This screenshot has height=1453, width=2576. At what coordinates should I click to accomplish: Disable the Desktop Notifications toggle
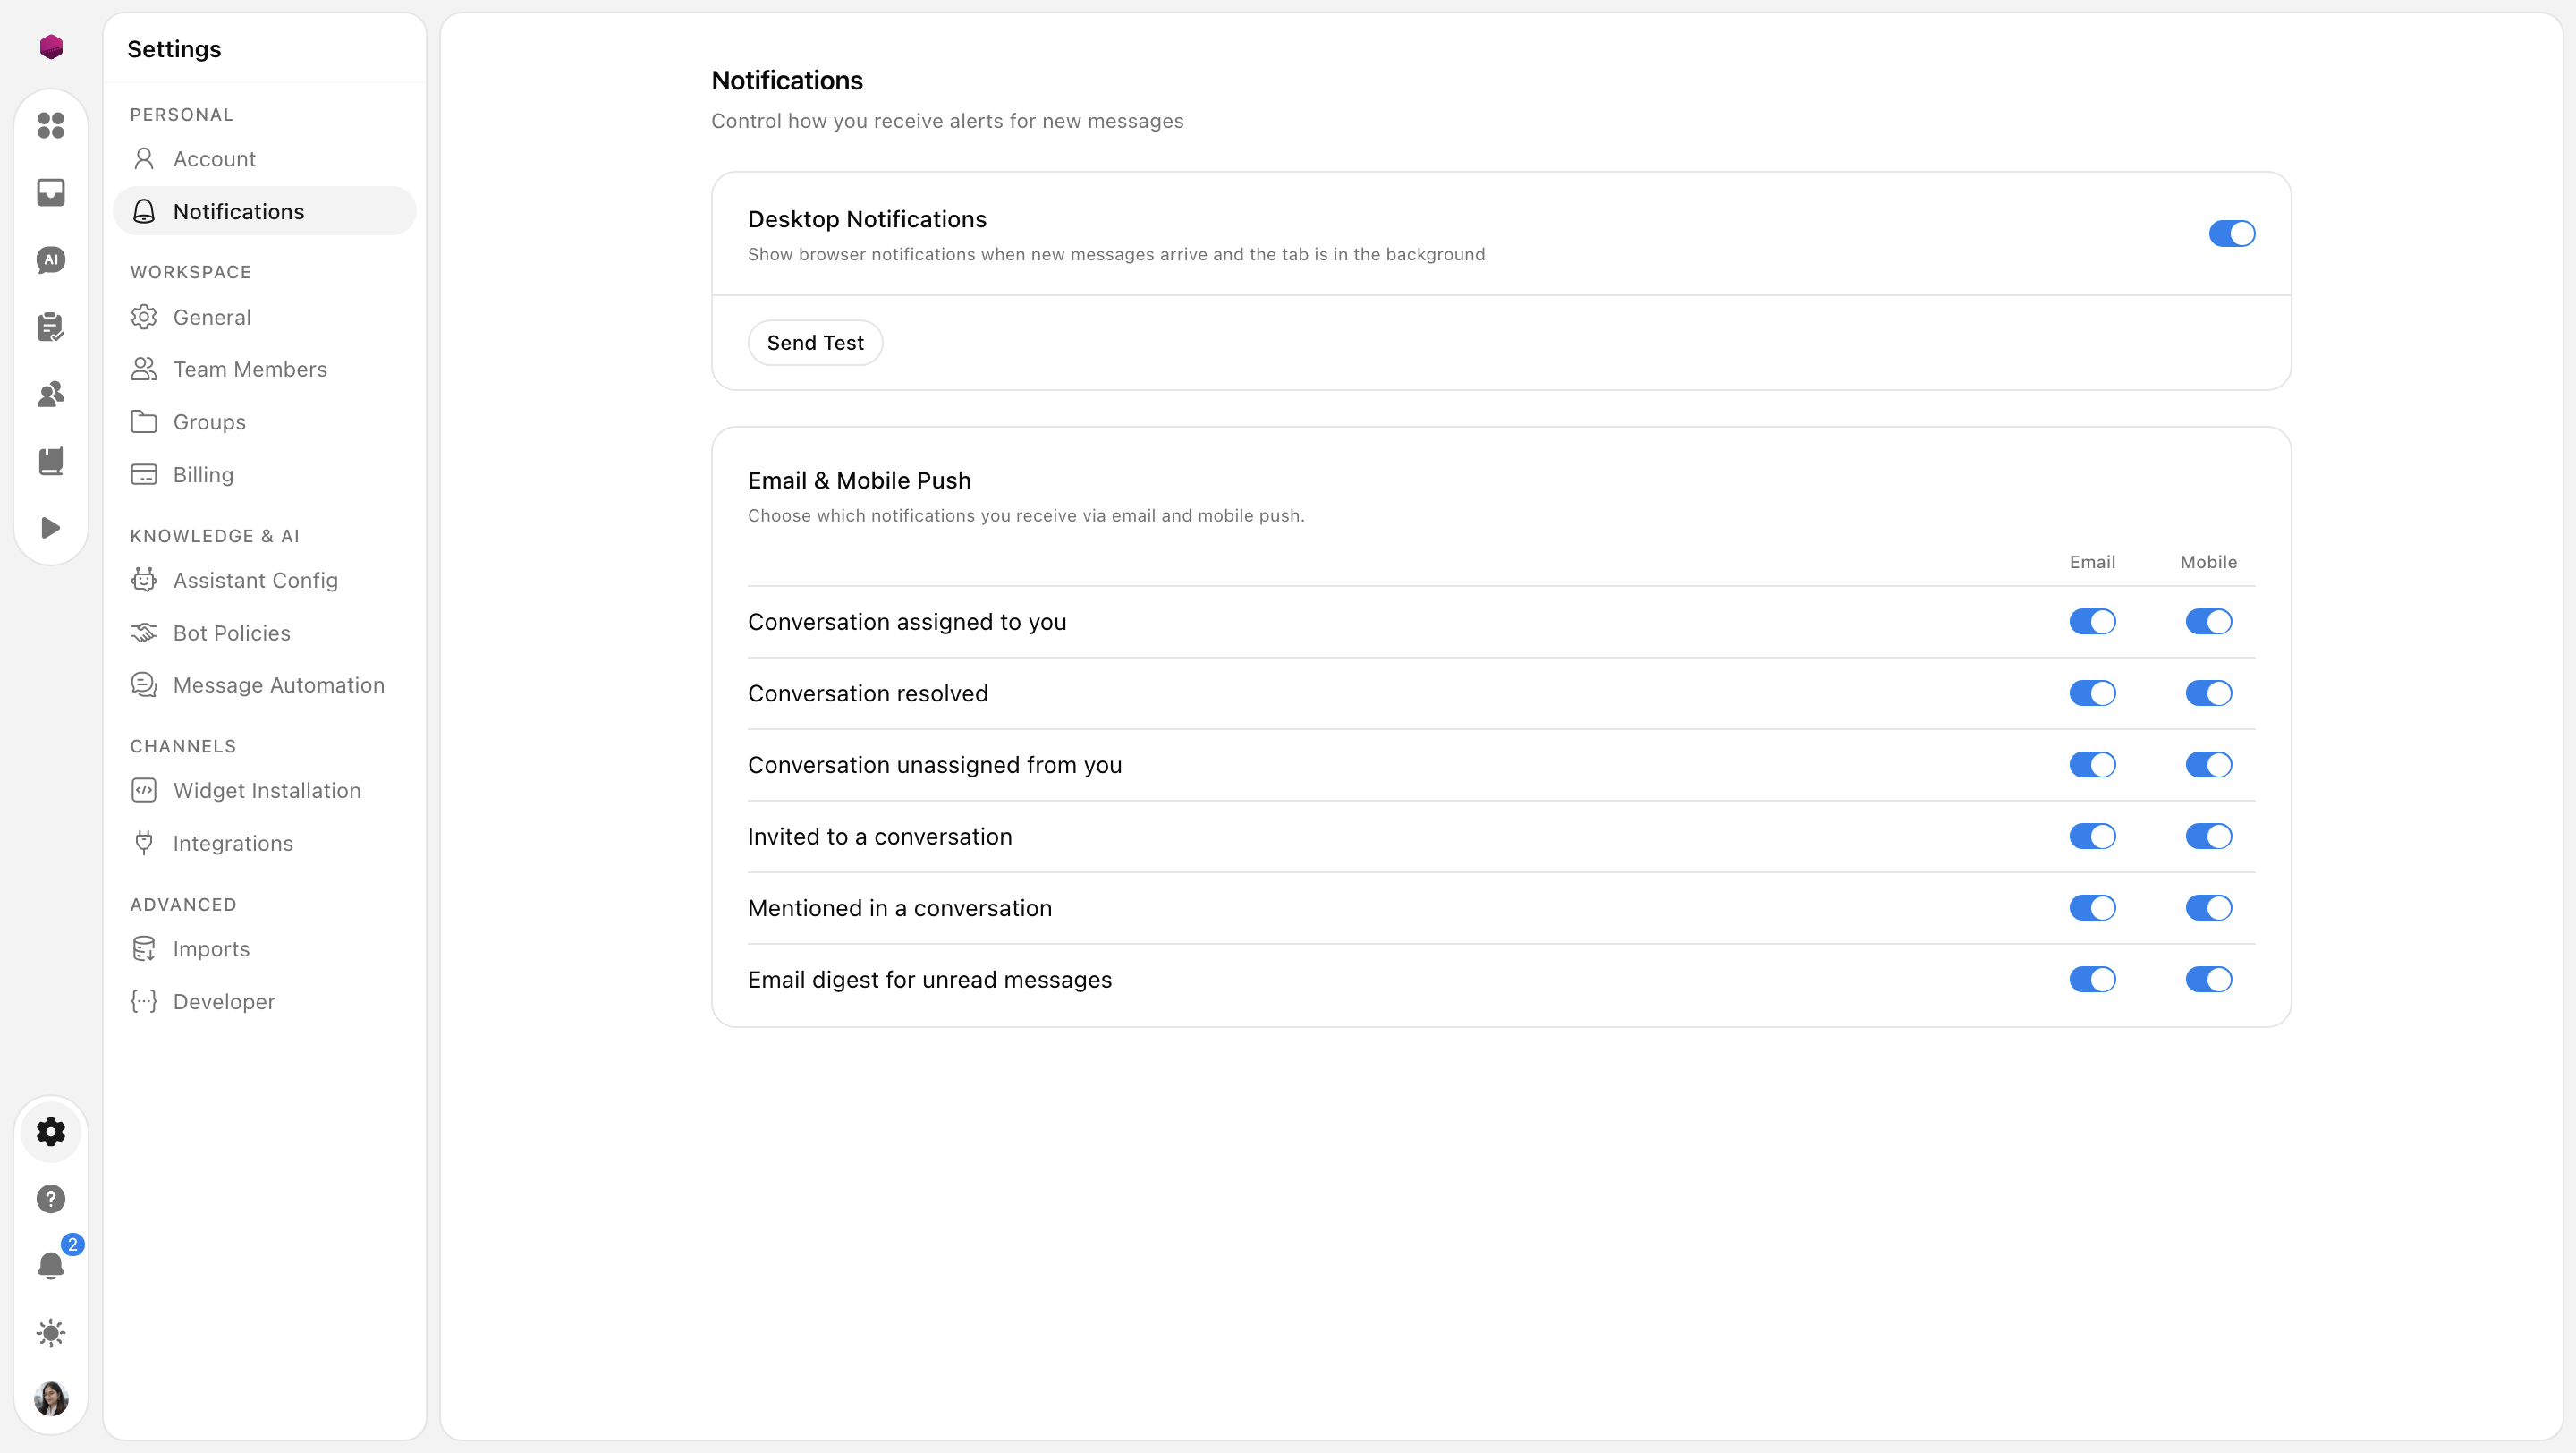(2232, 234)
